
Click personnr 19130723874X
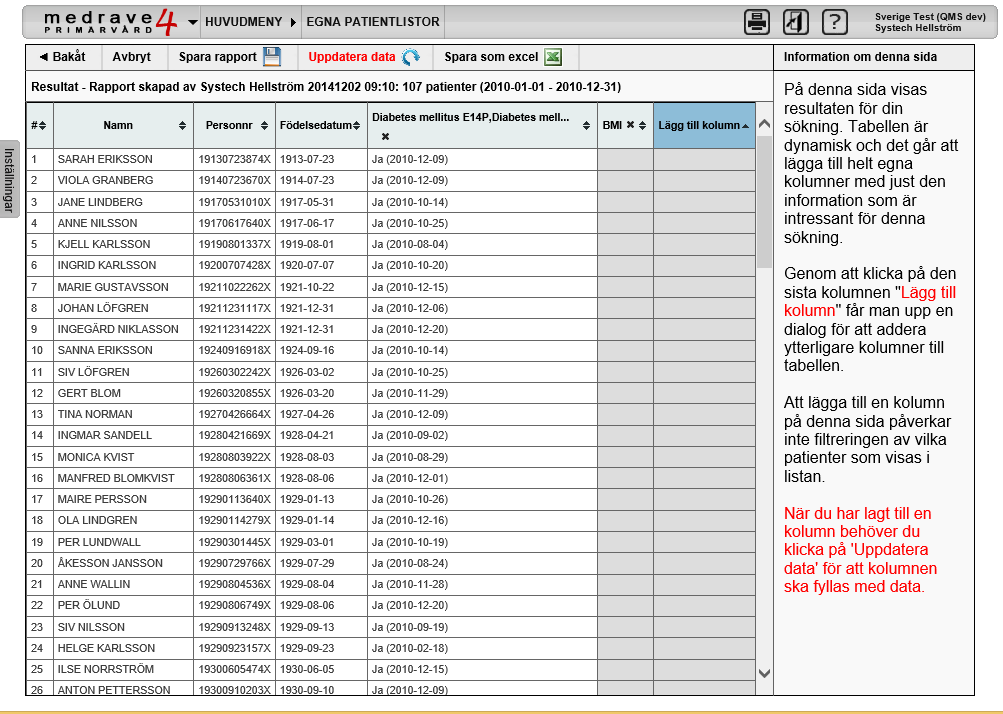coord(235,159)
